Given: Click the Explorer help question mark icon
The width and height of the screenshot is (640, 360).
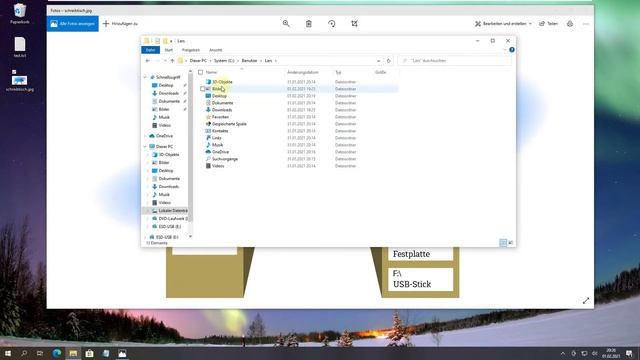Looking at the screenshot, I should 511,50.
